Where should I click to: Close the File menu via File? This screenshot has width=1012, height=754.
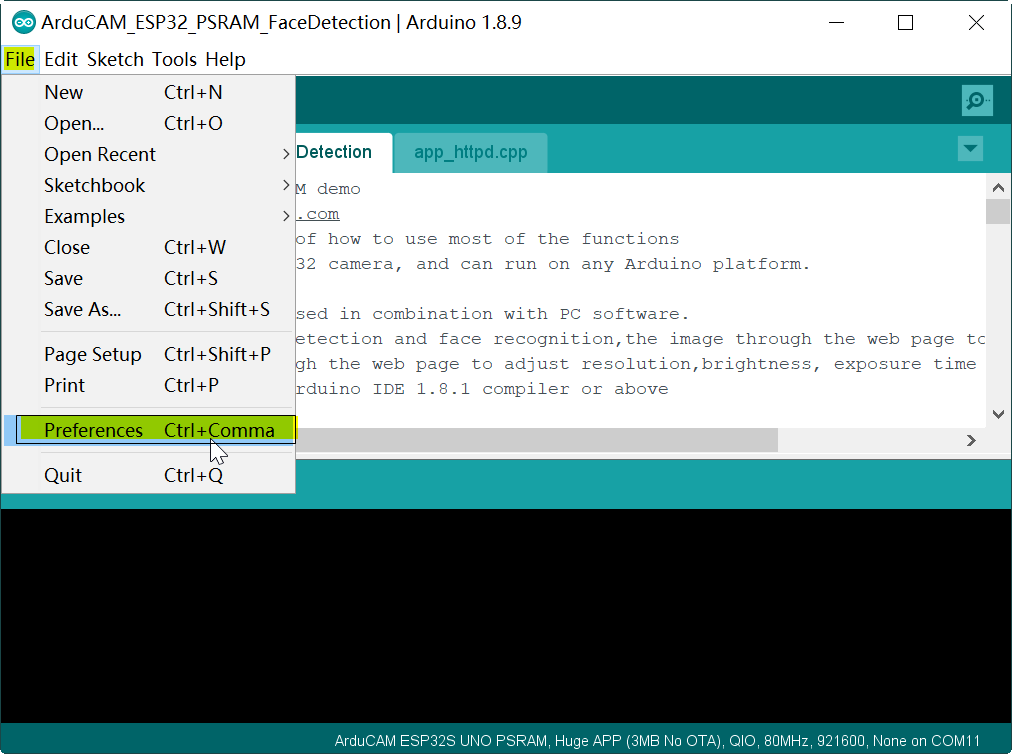tap(20, 59)
